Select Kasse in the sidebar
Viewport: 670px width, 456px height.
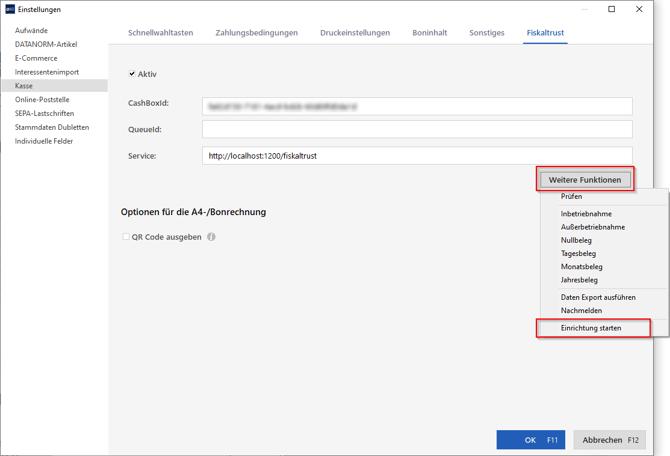55,85
